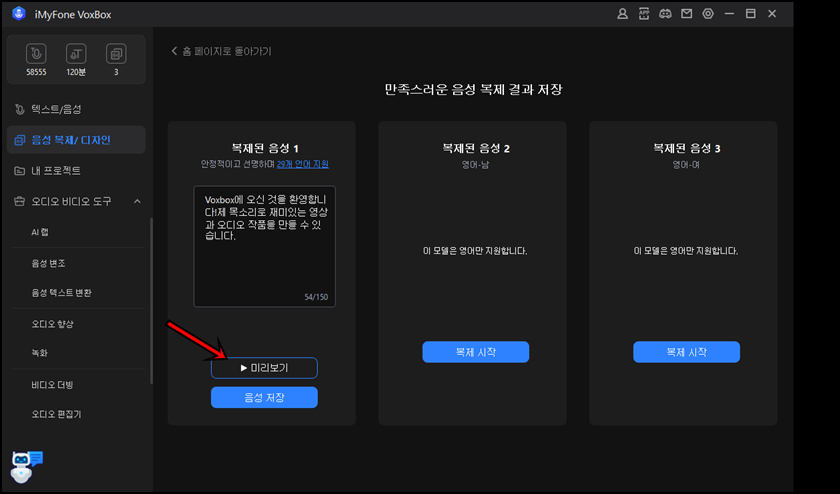840x494 pixels.
Task: Open the mail messages icon
Action: click(686, 14)
